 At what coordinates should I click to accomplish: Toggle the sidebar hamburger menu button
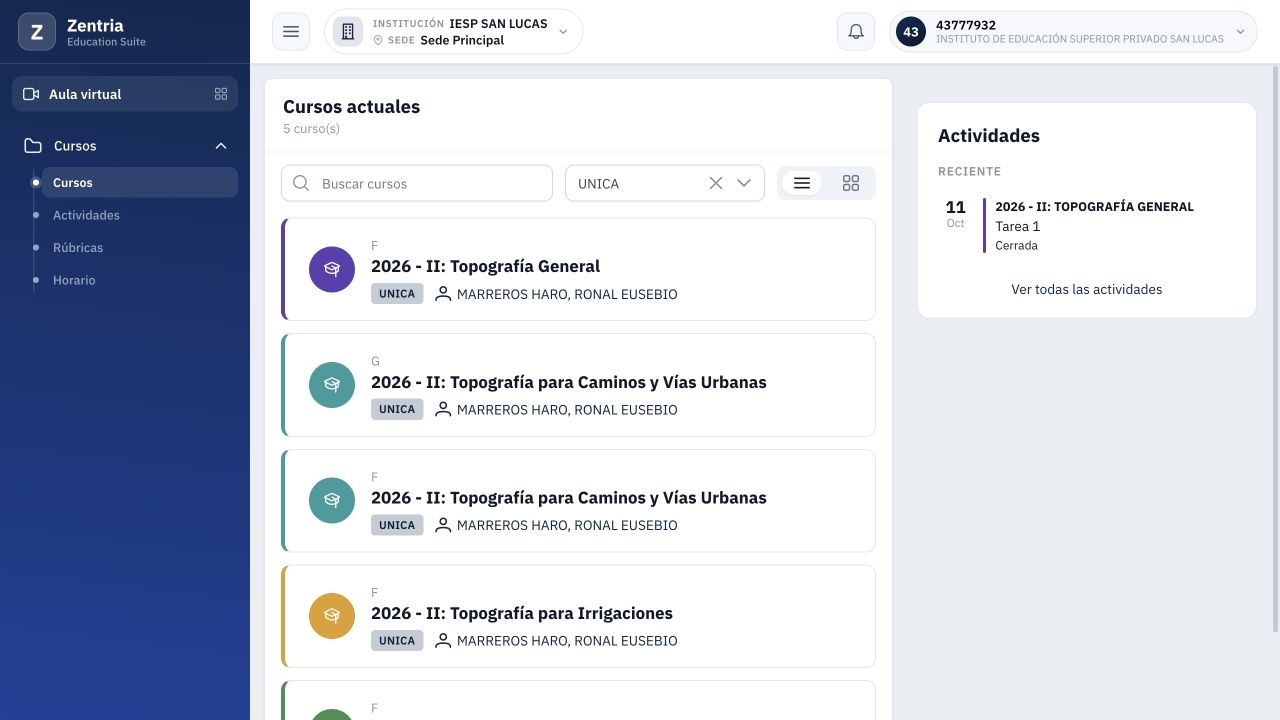tap(291, 32)
